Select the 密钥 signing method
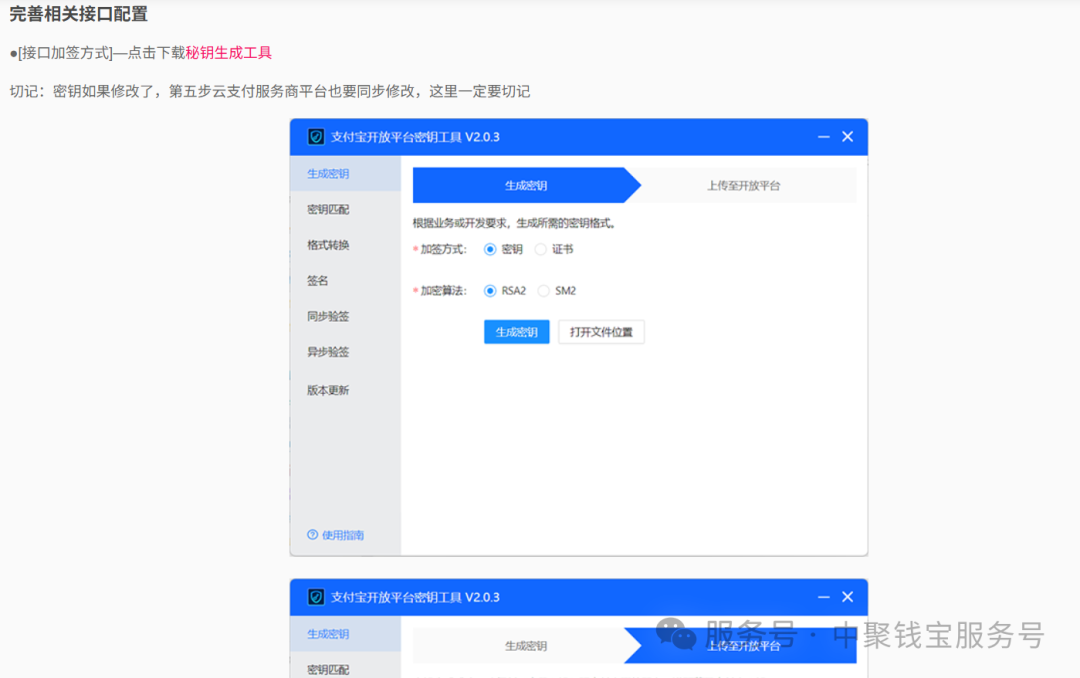1080x678 pixels. click(x=491, y=249)
